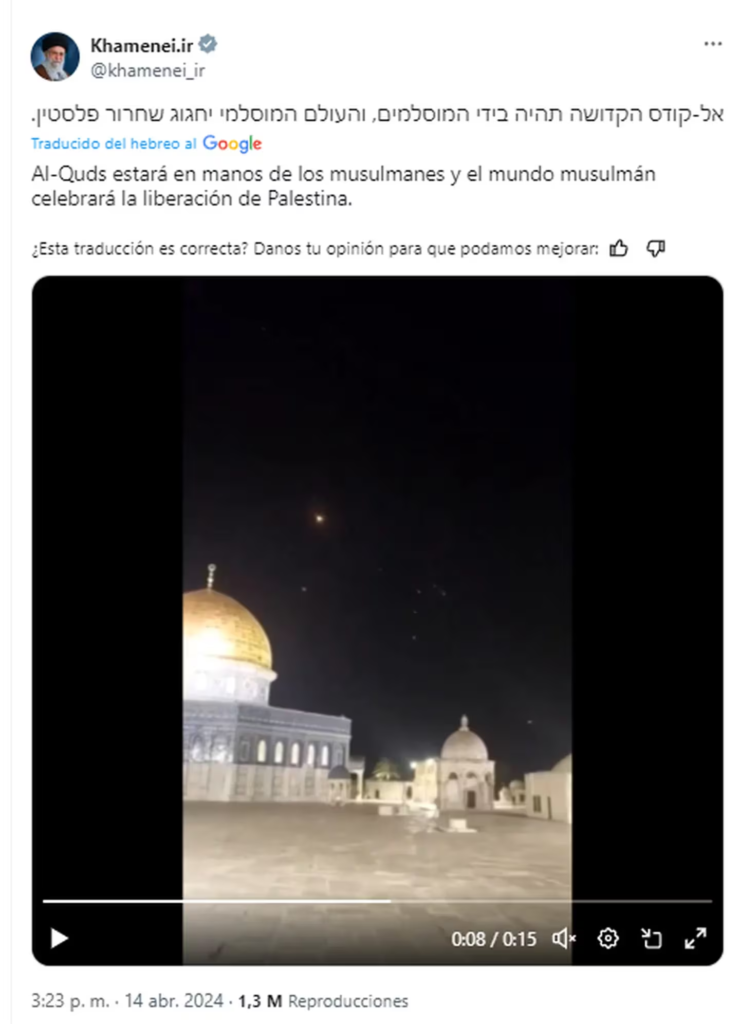This screenshot has height=1024, width=740.
Task: Unmute the video sound
Action: click(564, 938)
